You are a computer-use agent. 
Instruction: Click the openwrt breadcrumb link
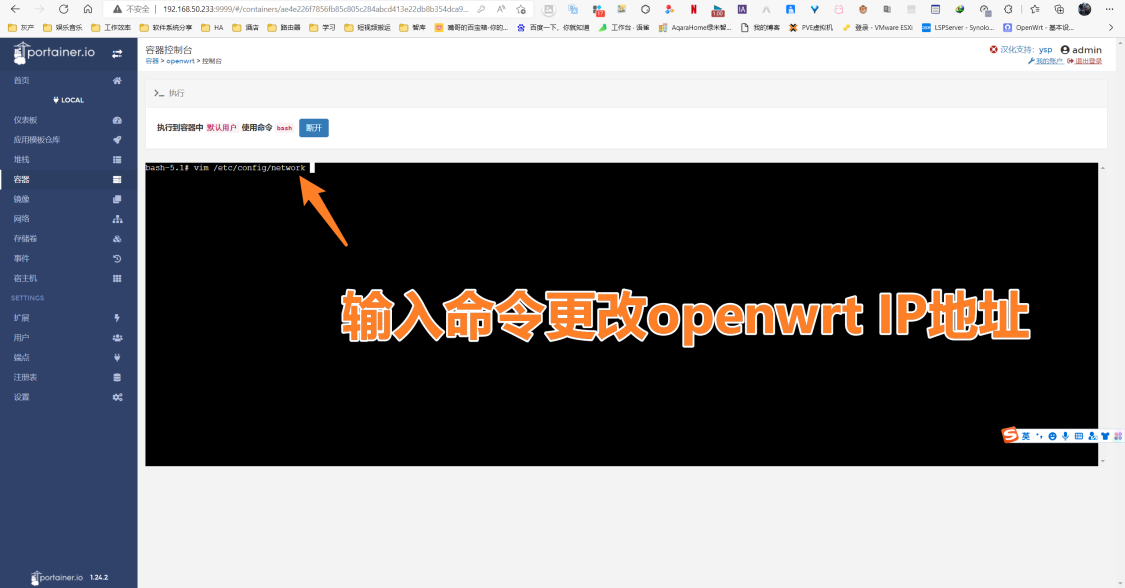[x=180, y=61]
